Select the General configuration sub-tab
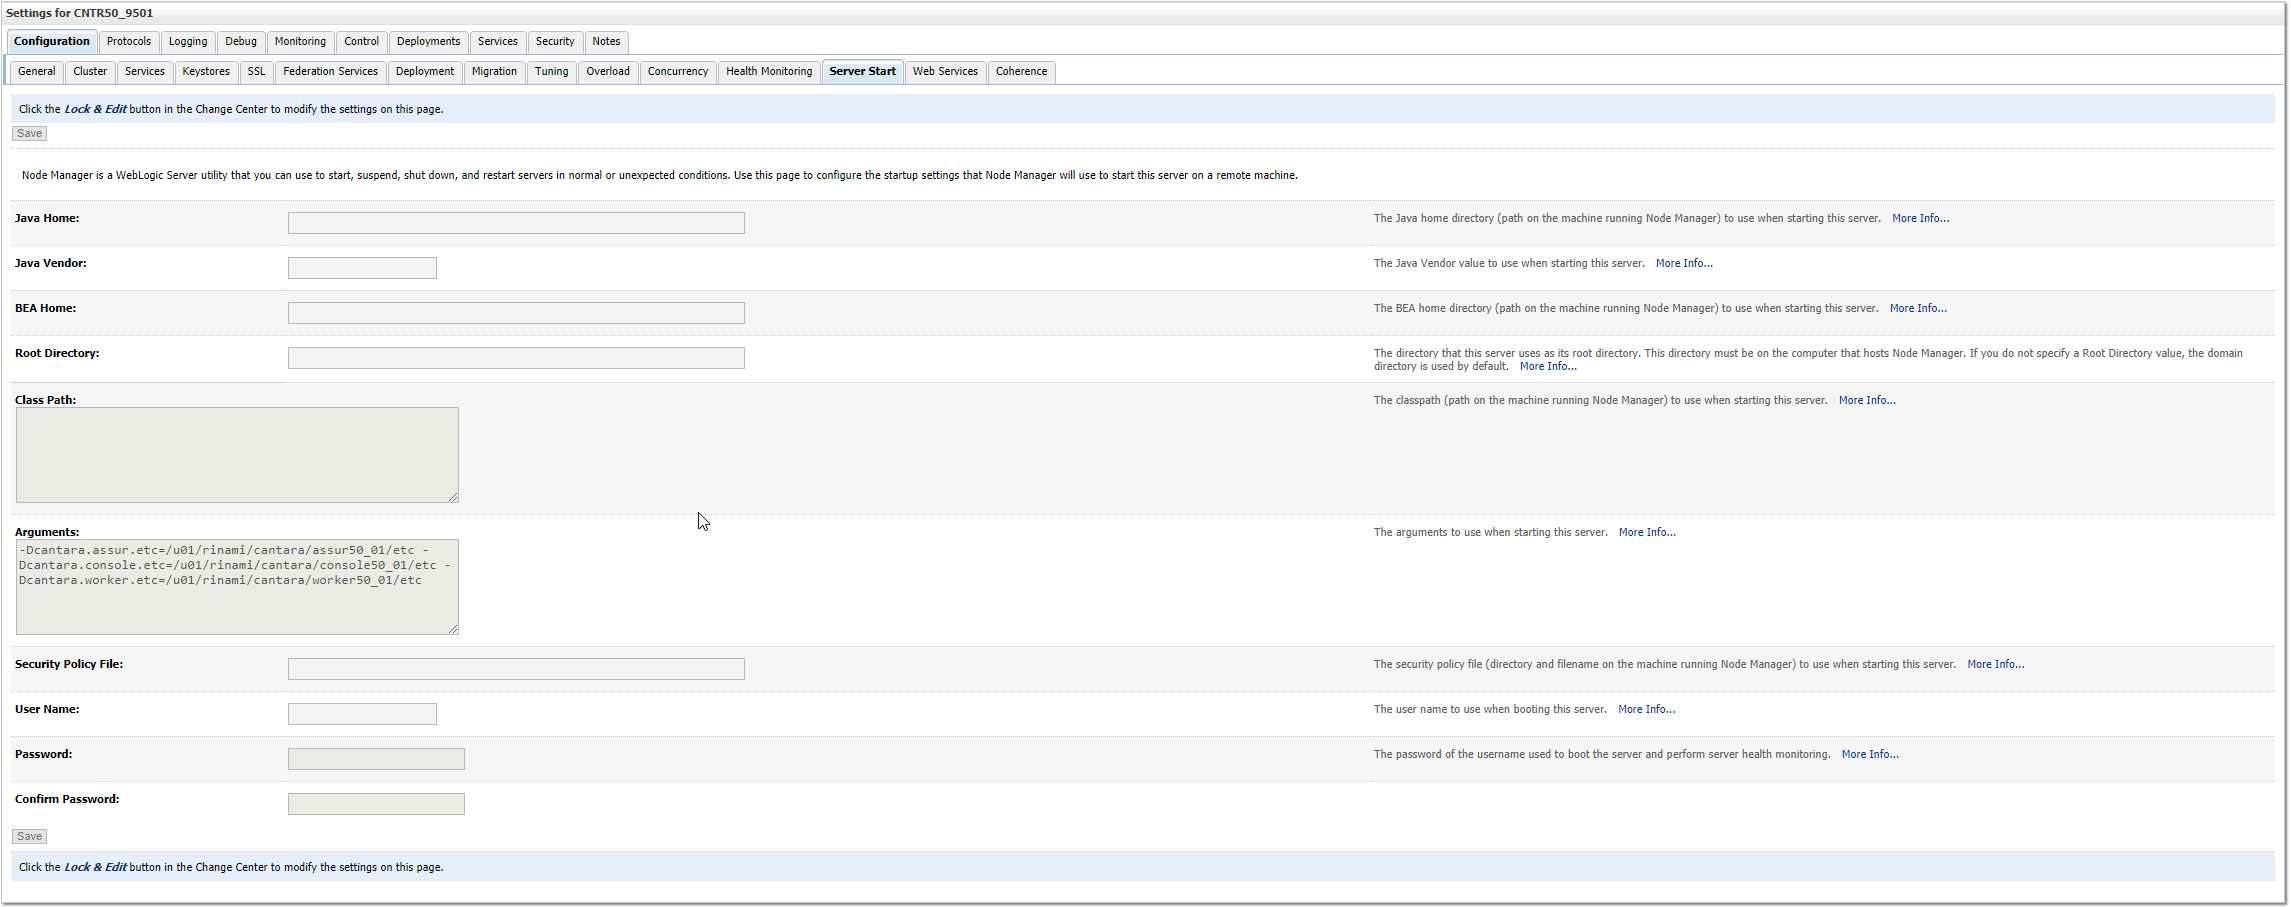The image size is (2291, 907). [37, 72]
